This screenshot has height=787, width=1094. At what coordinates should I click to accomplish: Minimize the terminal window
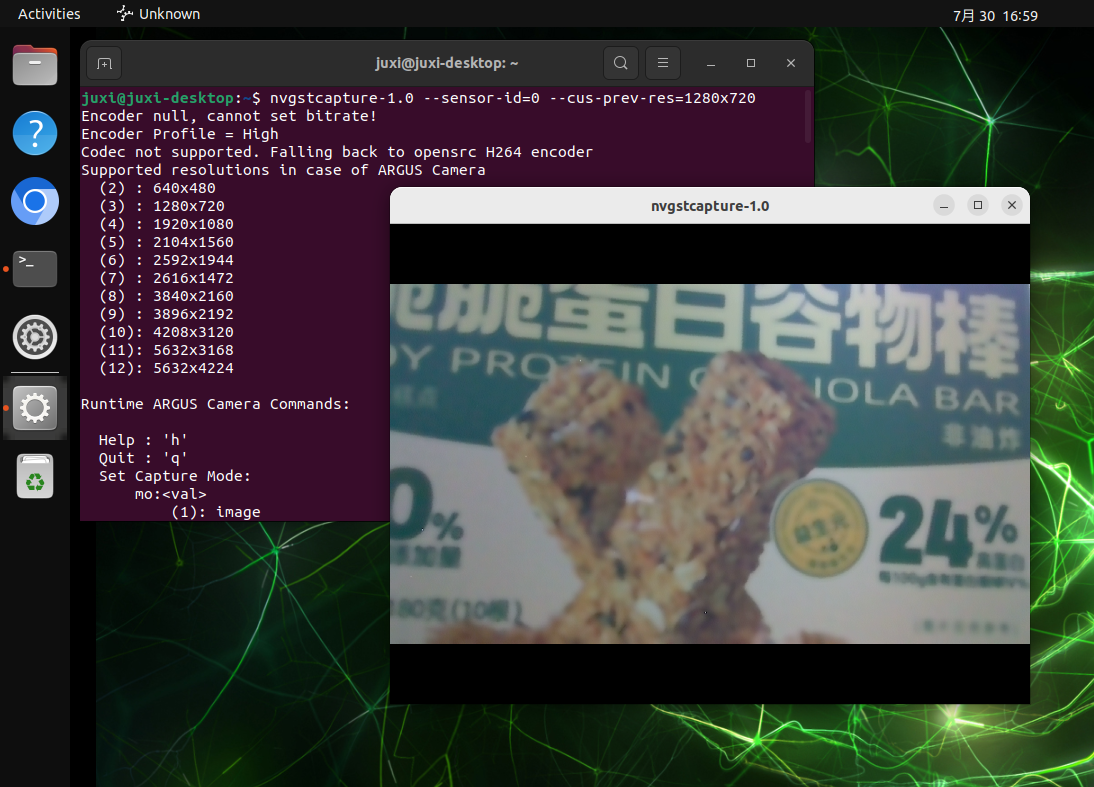[711, 63]
